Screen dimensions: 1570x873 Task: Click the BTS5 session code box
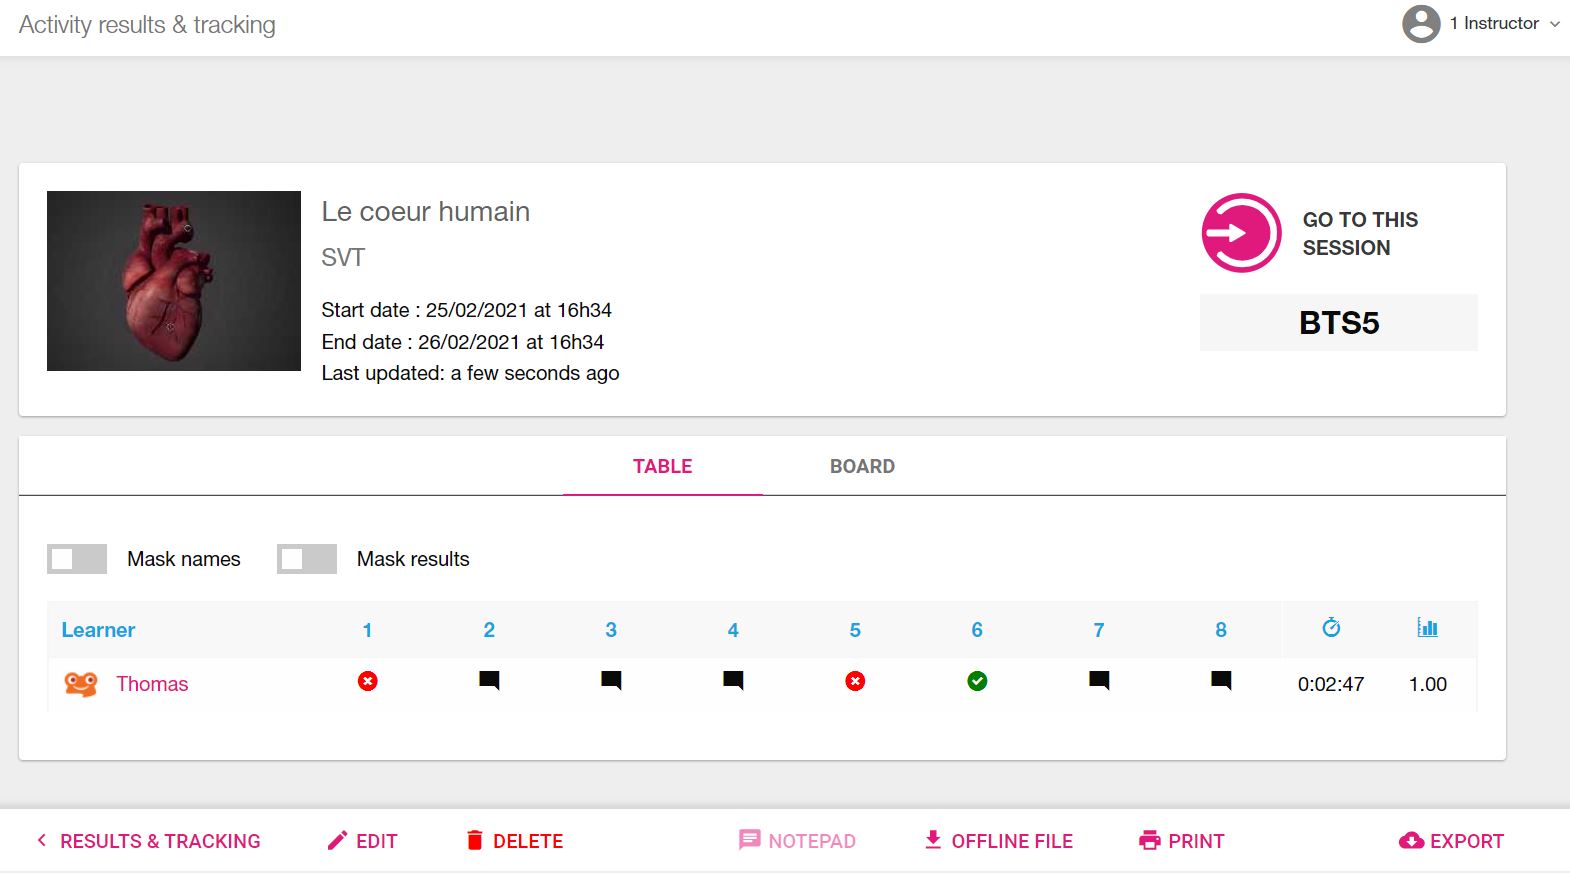click(1339, 322)
